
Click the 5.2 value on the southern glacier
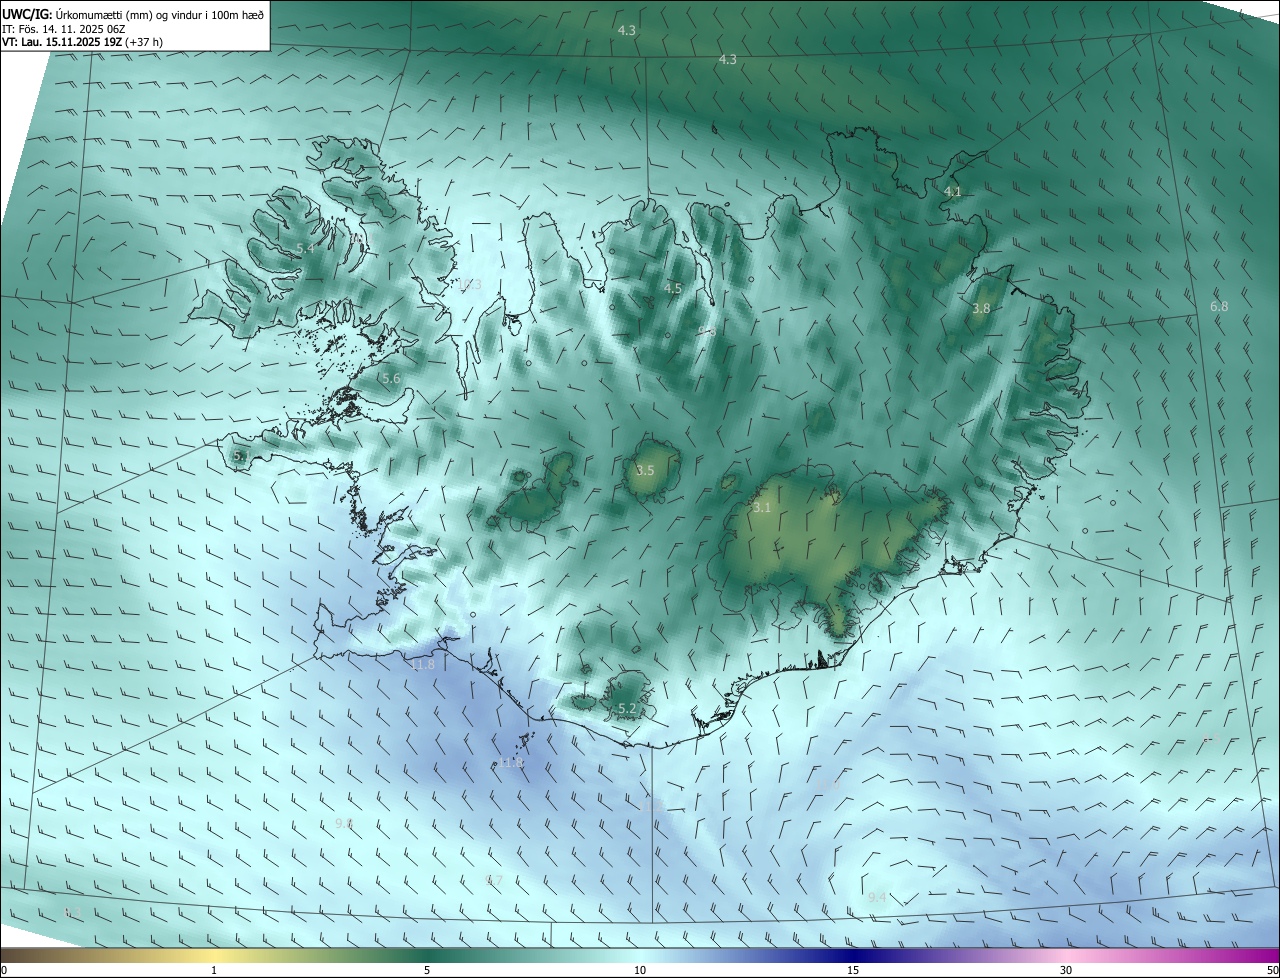coord(627,708)
